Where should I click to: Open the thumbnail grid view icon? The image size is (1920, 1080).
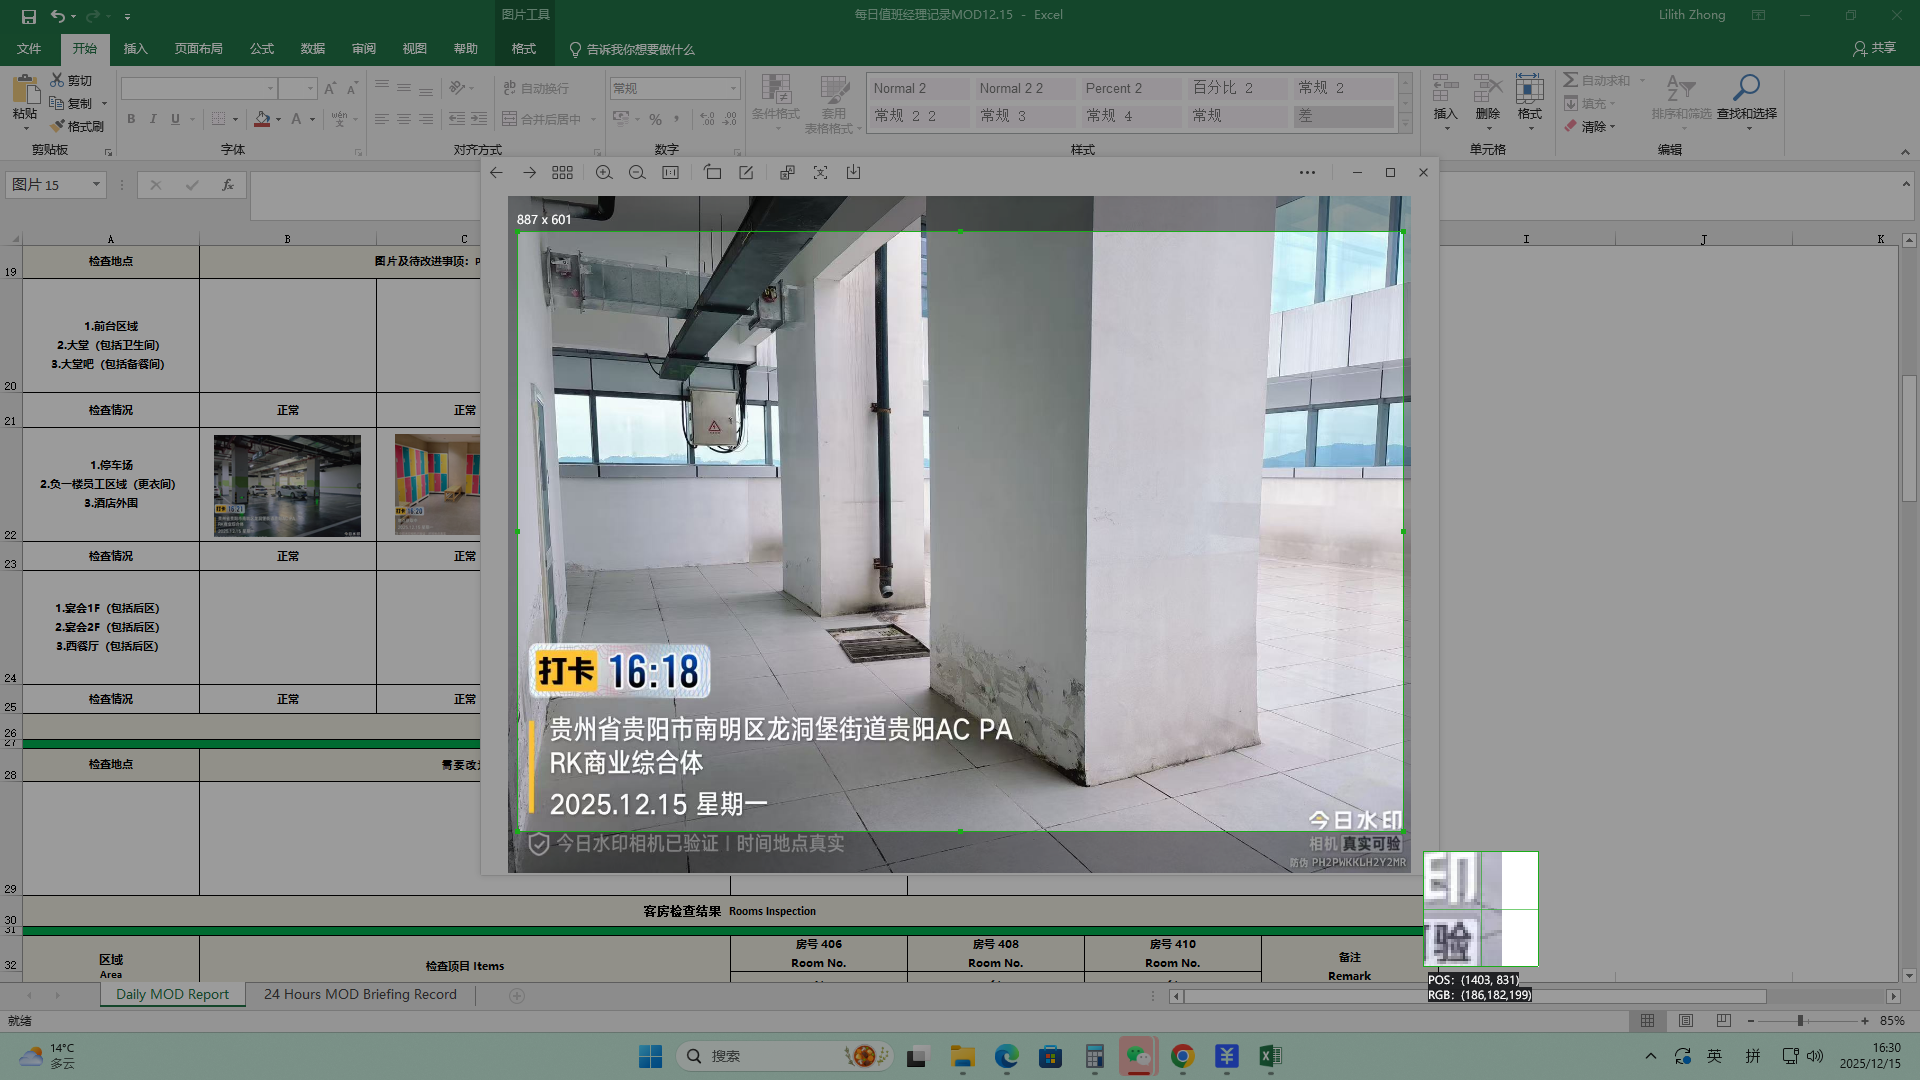[562, 173]
